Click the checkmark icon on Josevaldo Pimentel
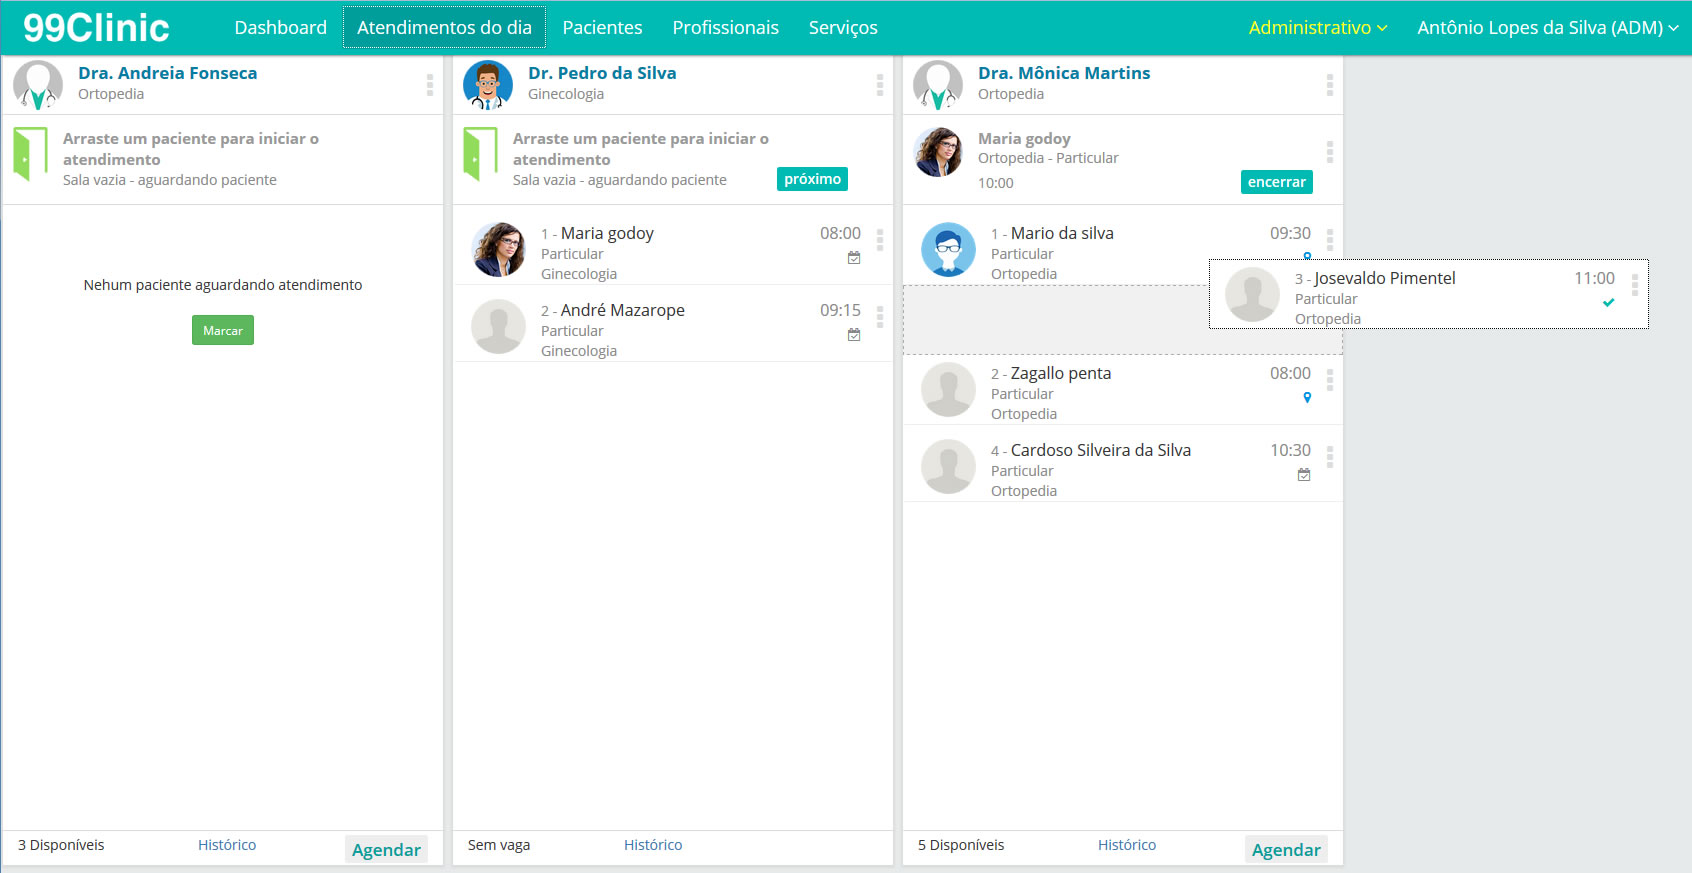 tap(1608, 302)
